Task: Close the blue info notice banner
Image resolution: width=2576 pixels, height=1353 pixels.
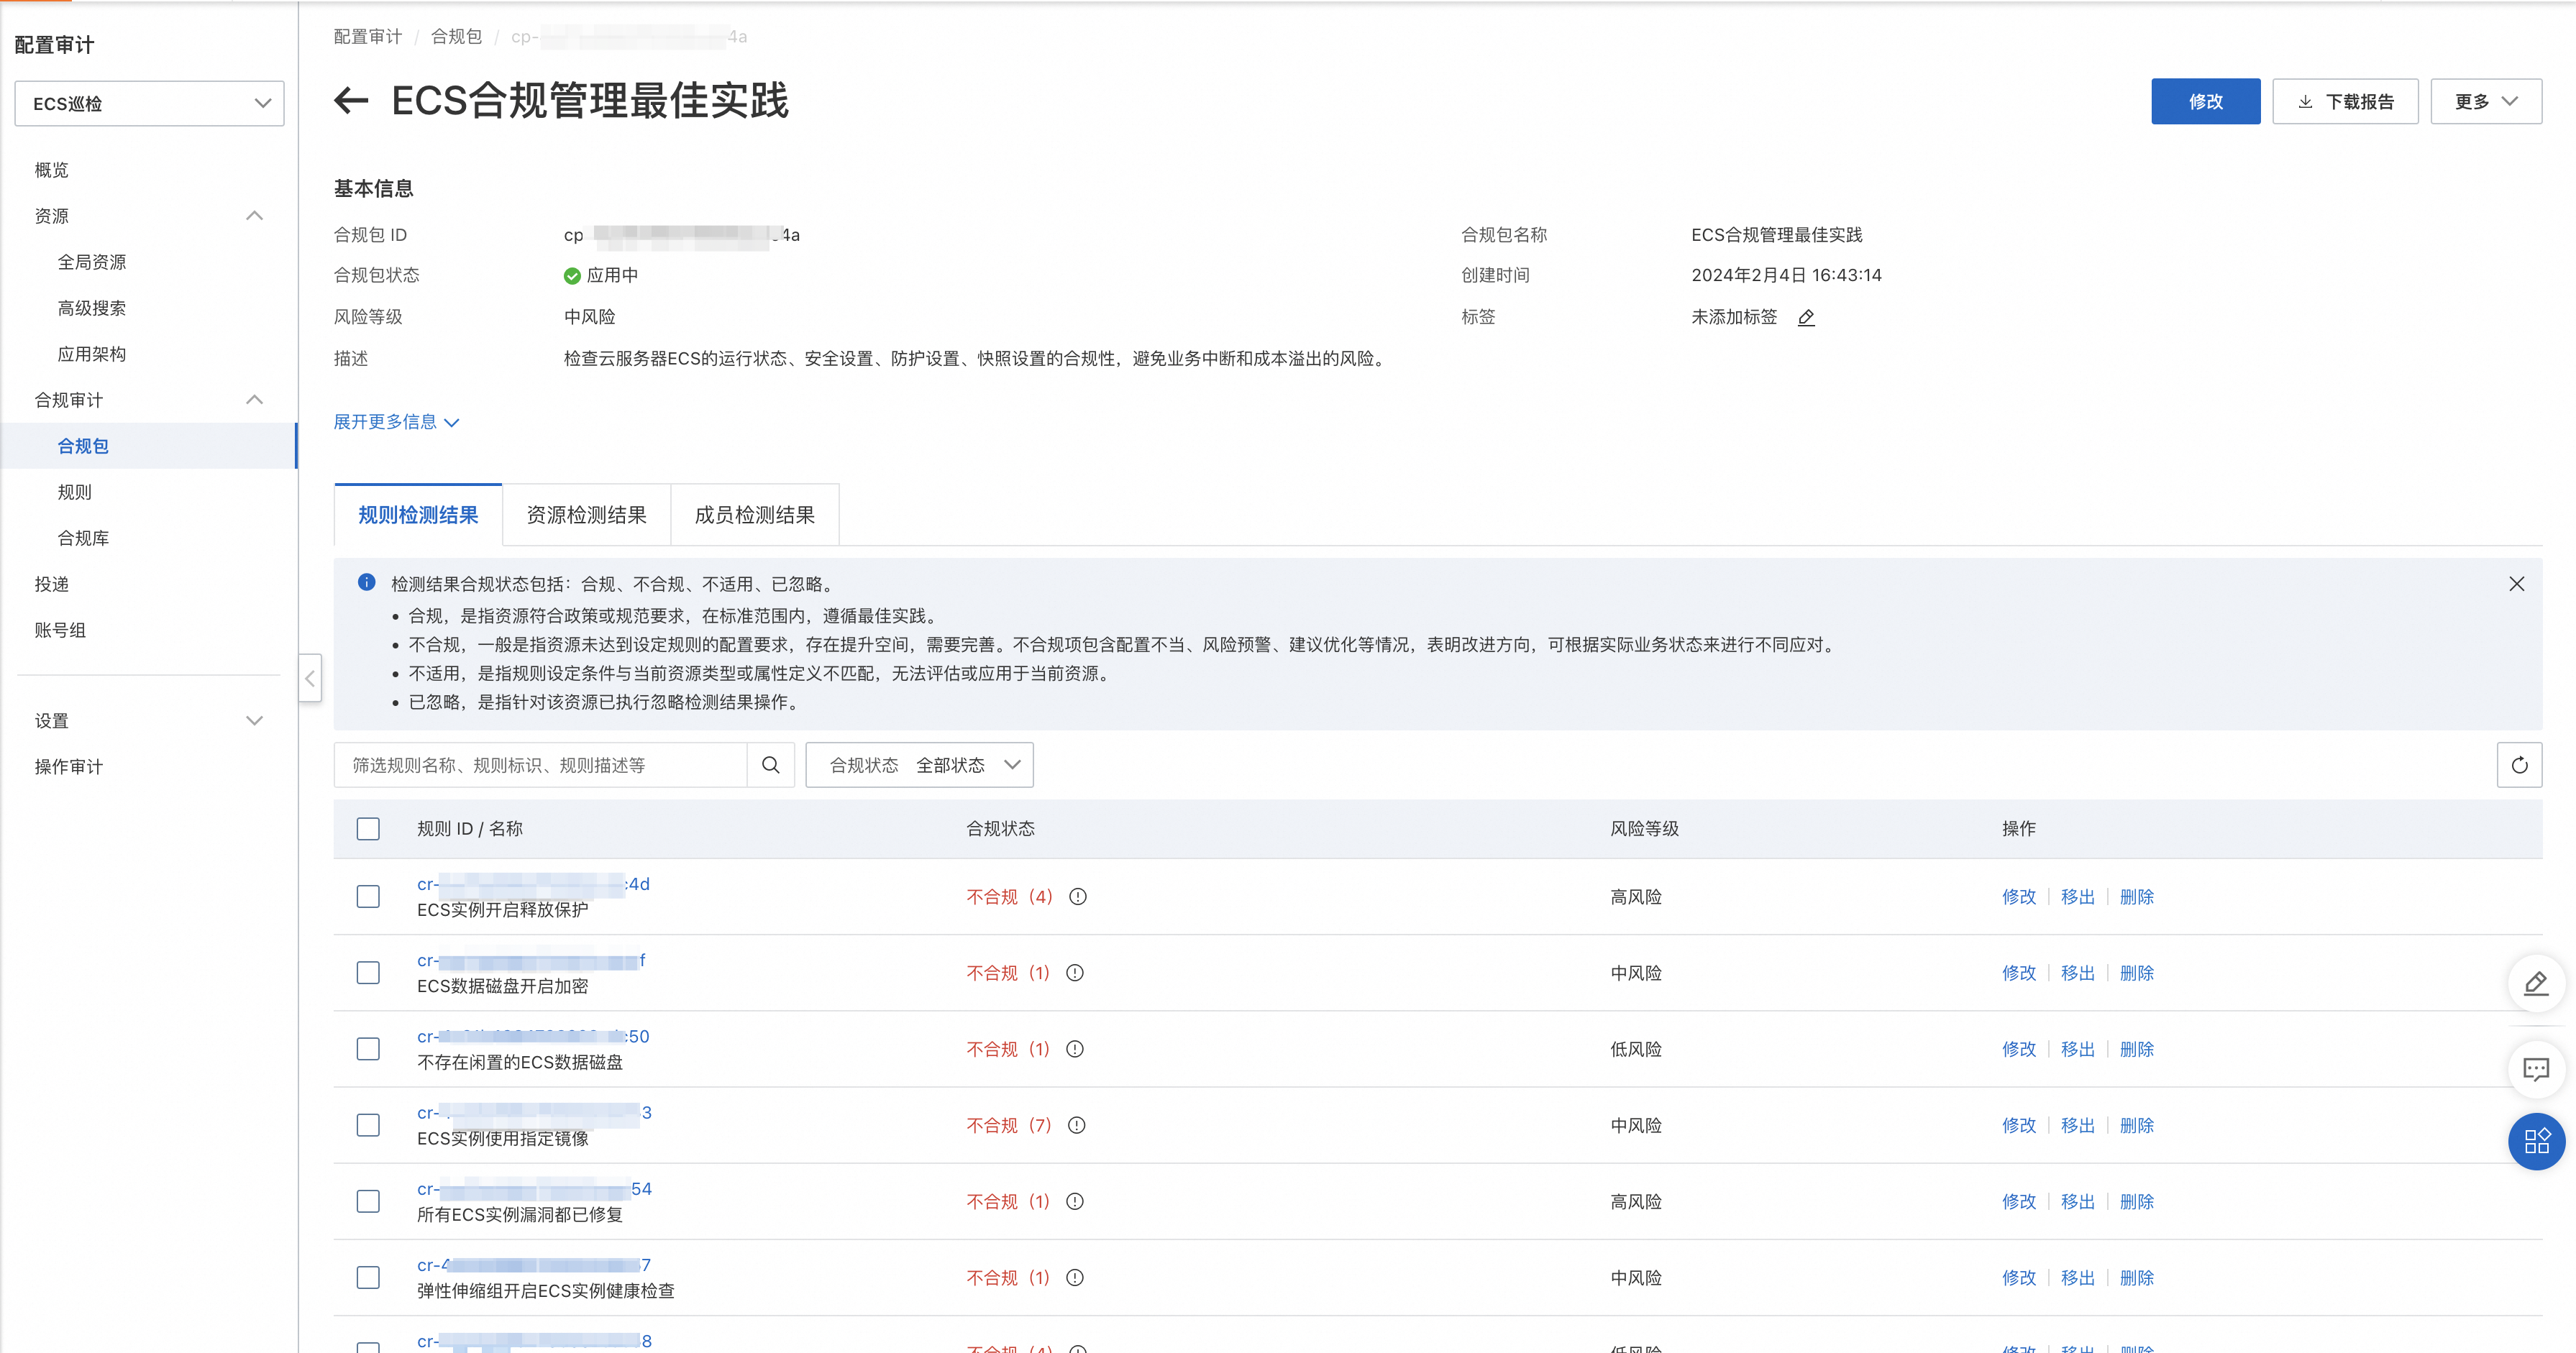Action: [x=2516, y=584]
